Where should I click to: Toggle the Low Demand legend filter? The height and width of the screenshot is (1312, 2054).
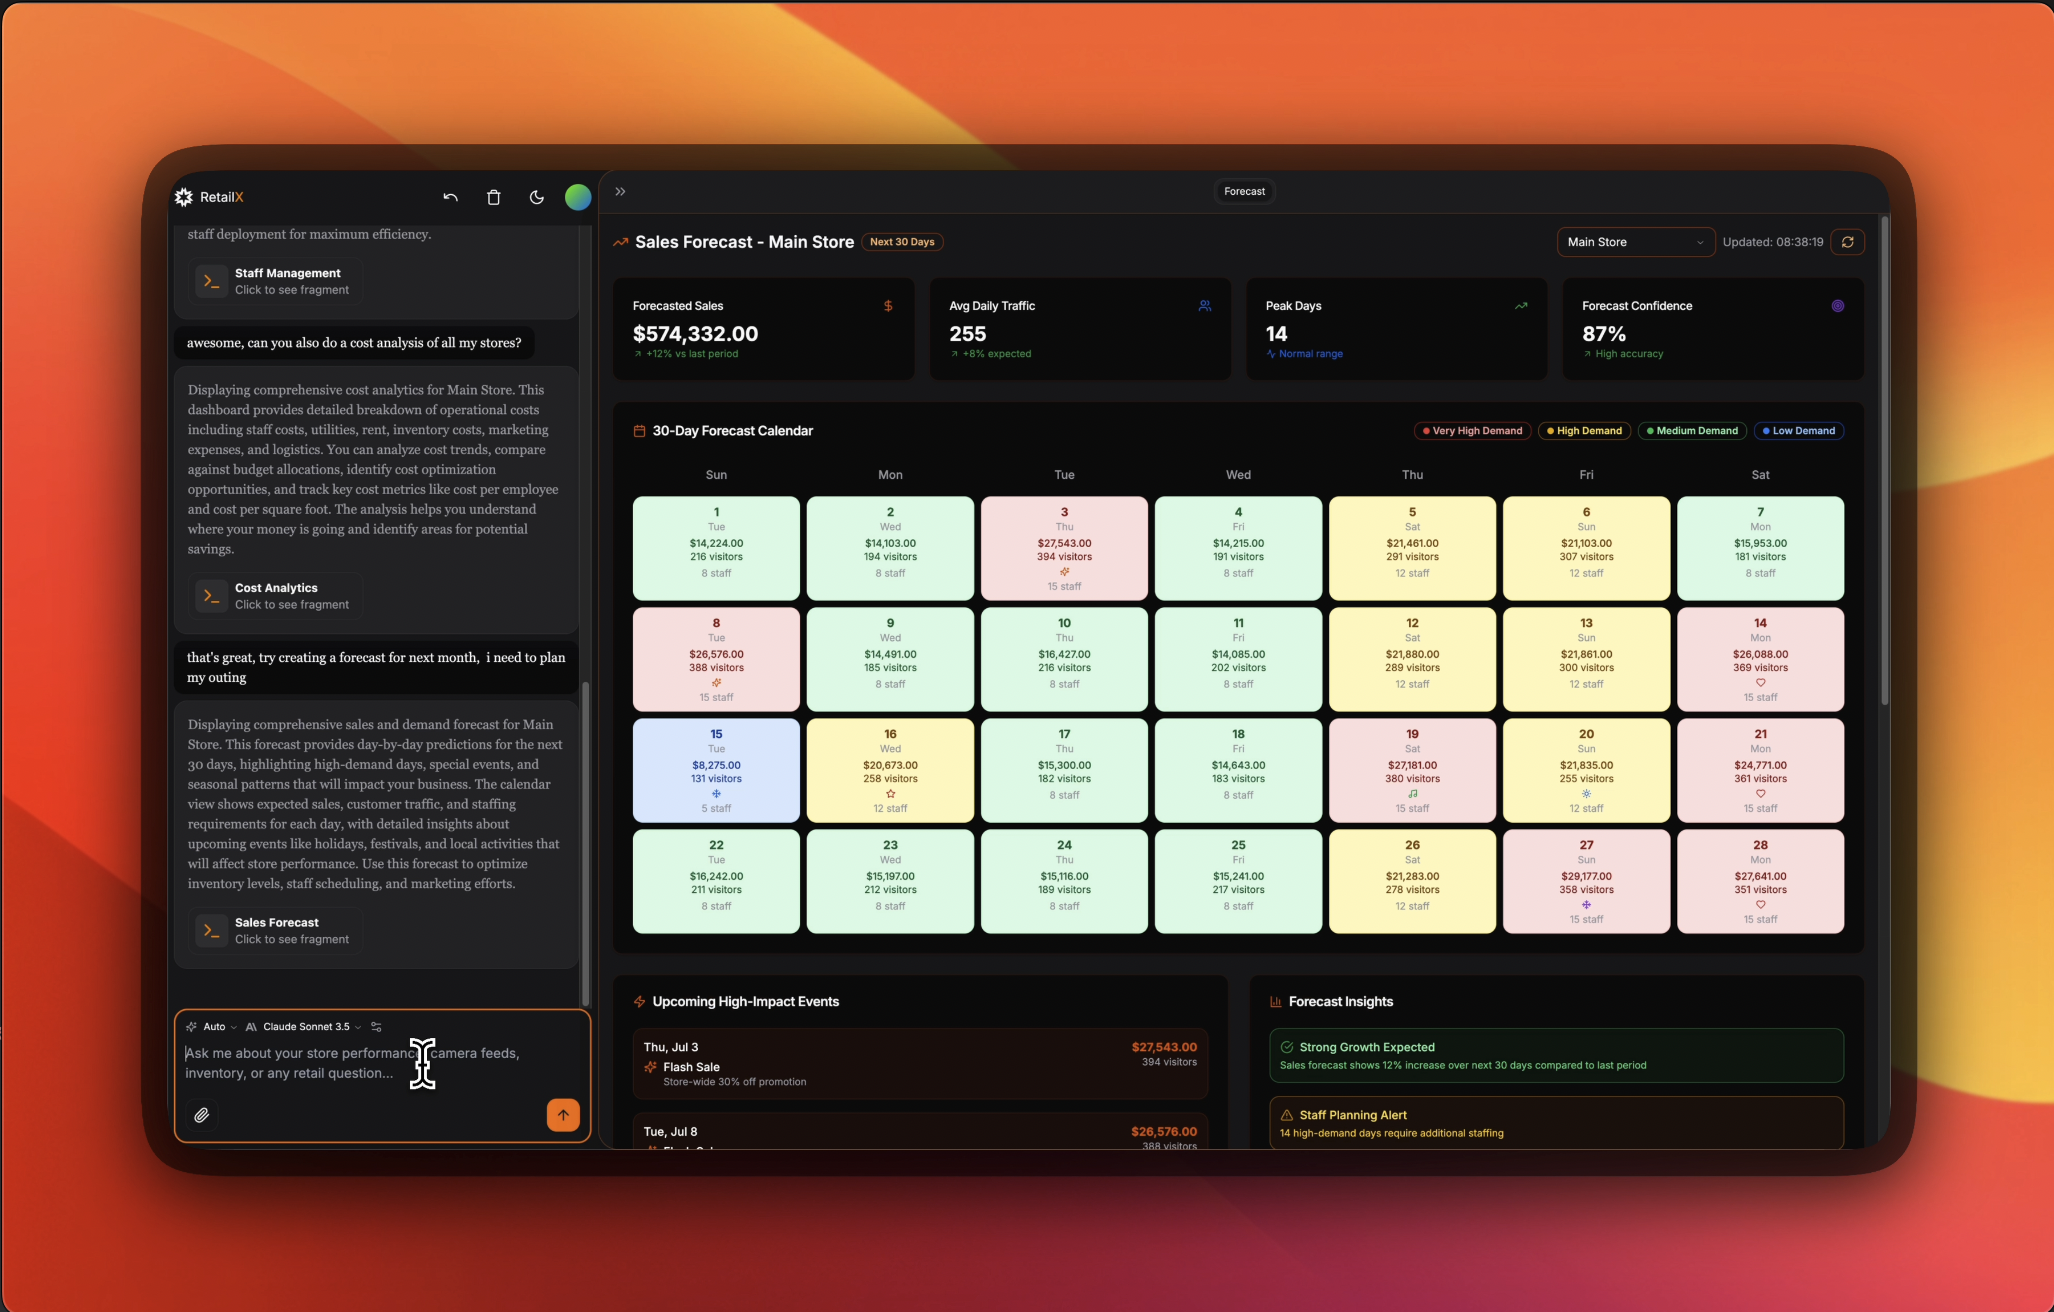coord(1798,431)
